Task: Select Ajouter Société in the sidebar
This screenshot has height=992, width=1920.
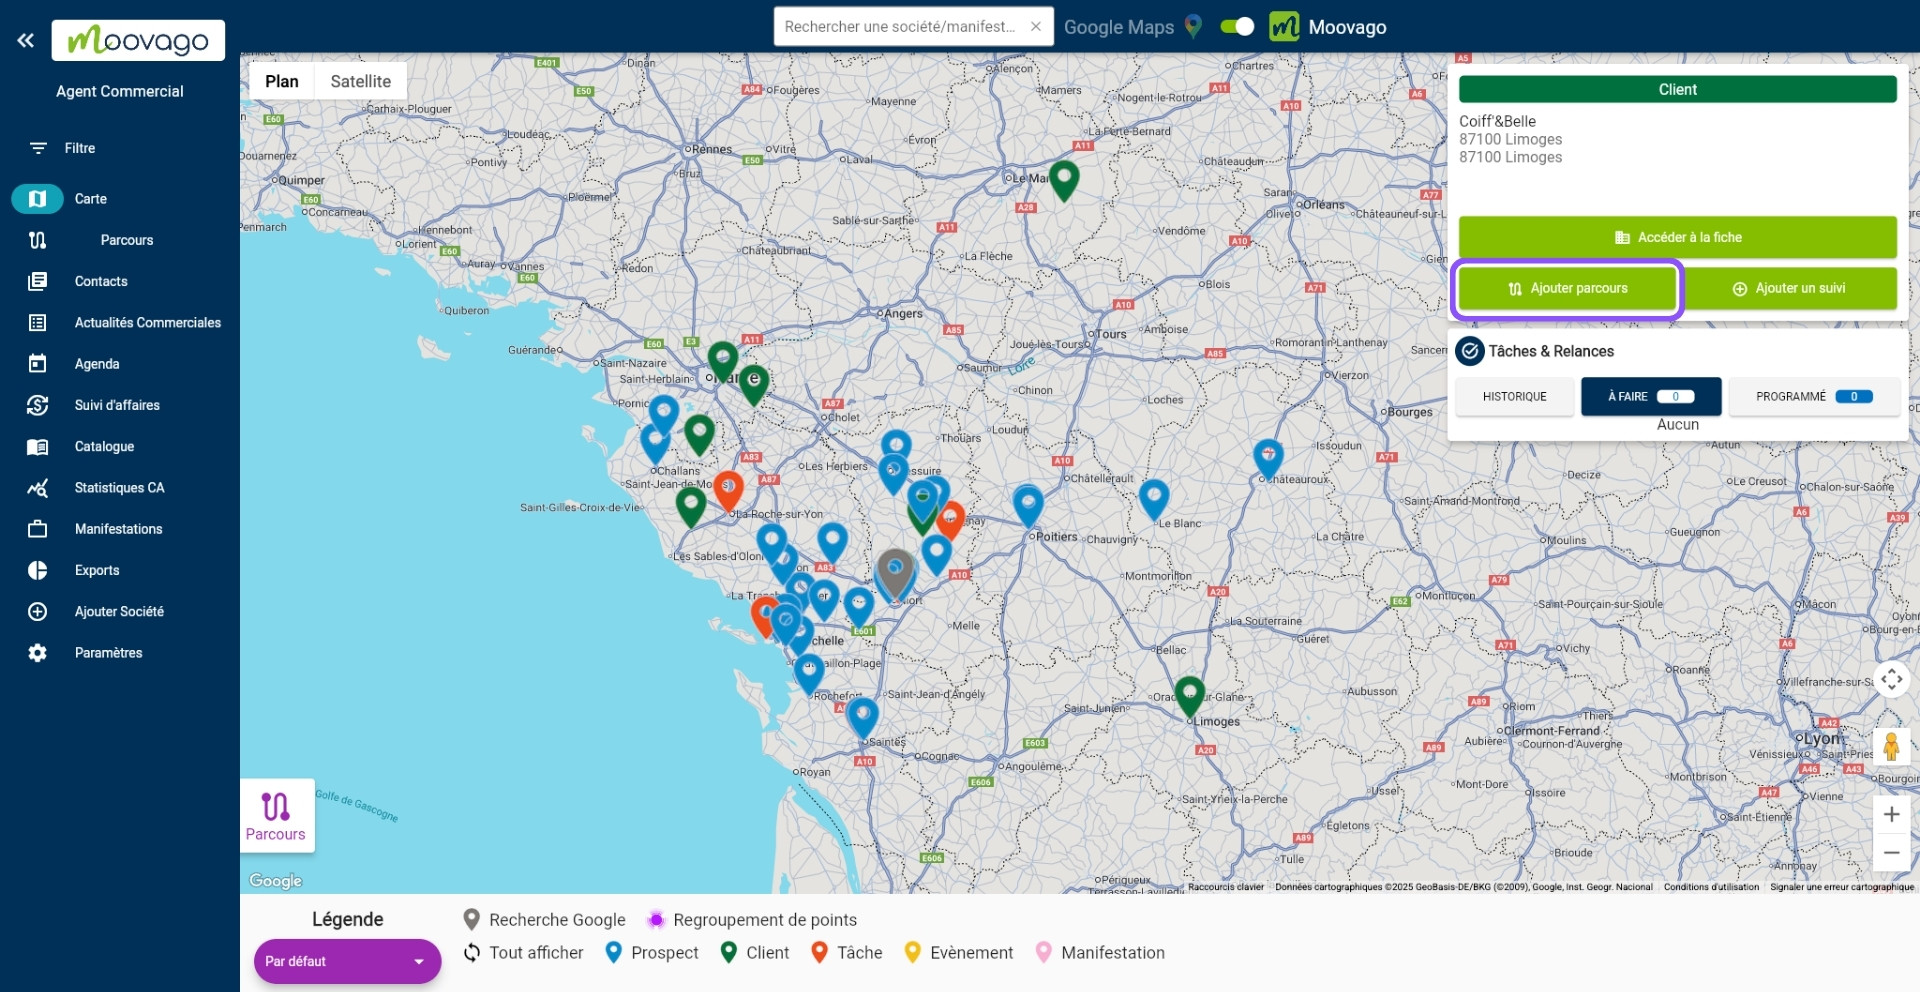Action: pos(120,611)
